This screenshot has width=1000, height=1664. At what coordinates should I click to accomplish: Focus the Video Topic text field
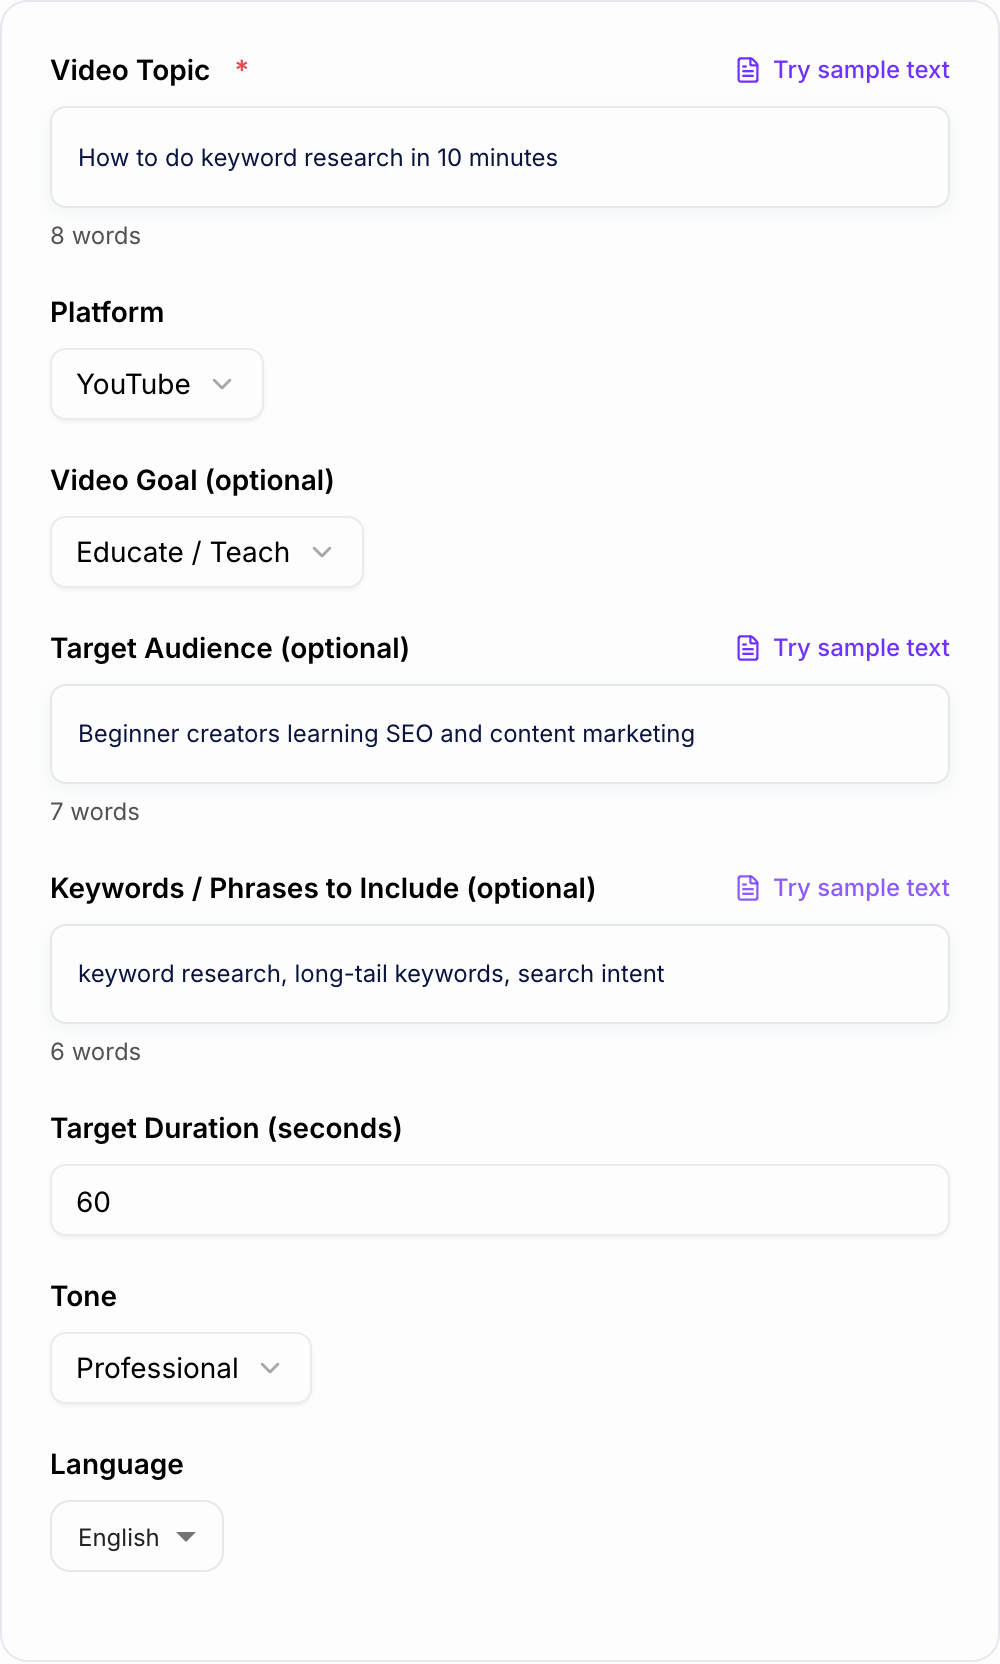tap(500, 157)
